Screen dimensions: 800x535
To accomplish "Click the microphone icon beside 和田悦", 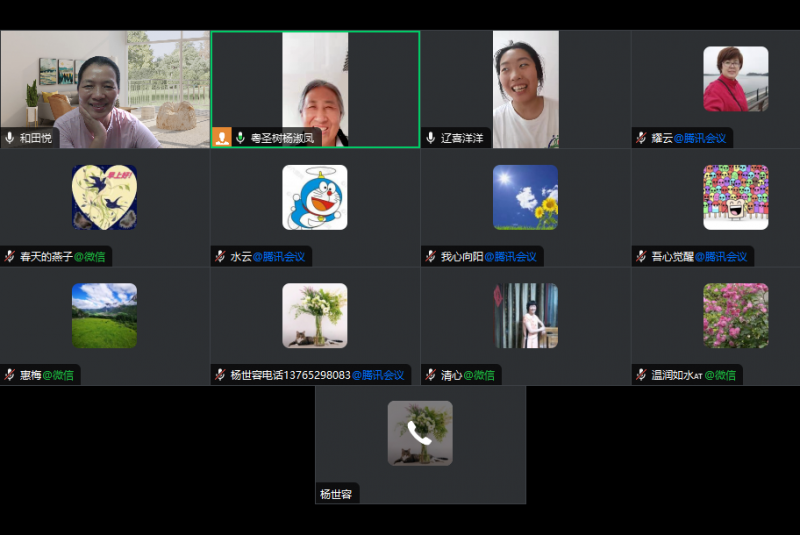I will (x=10, y=138).
